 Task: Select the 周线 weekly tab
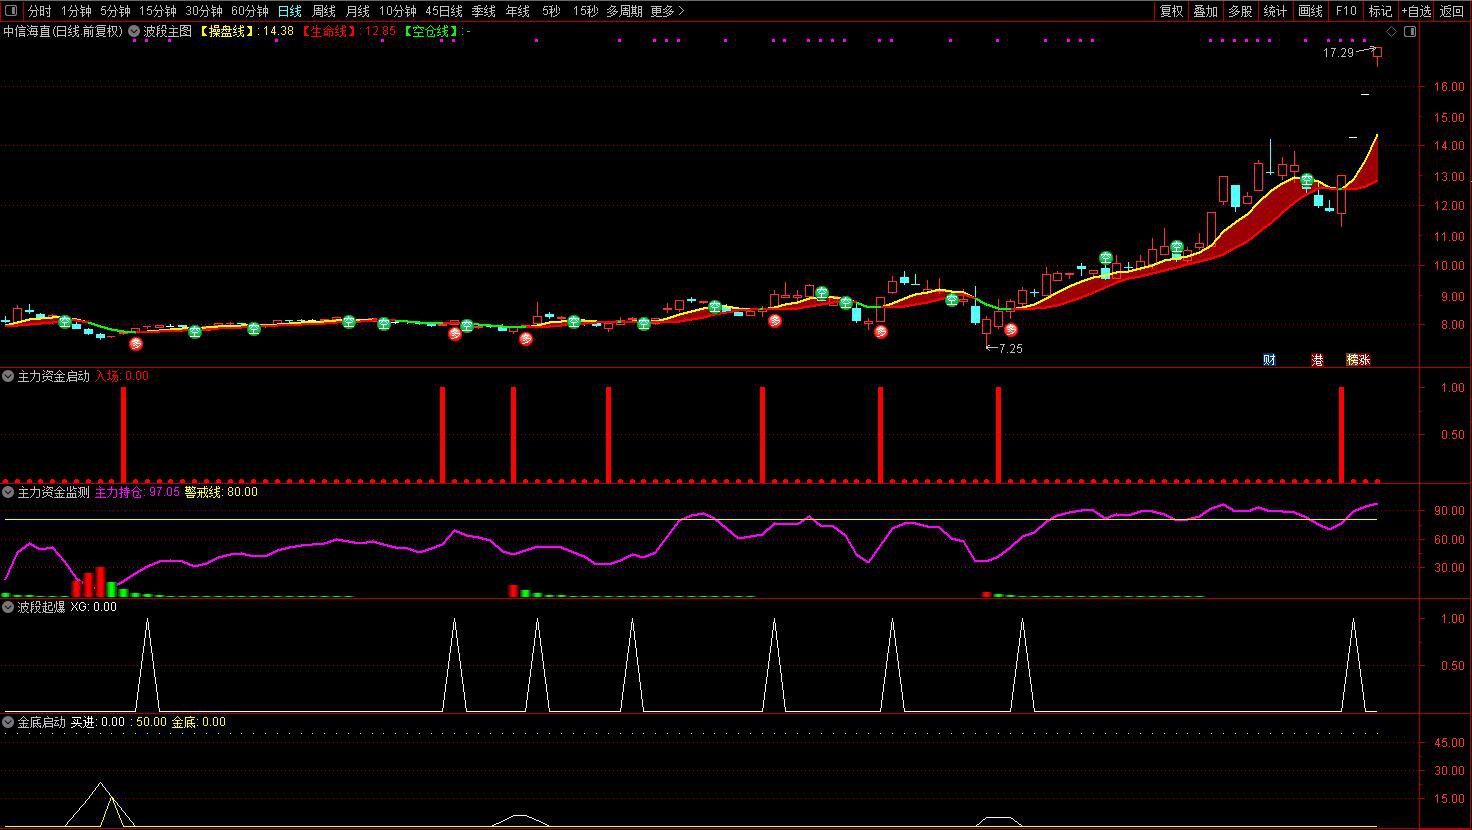pyautogui.click(x=324, y=11)
